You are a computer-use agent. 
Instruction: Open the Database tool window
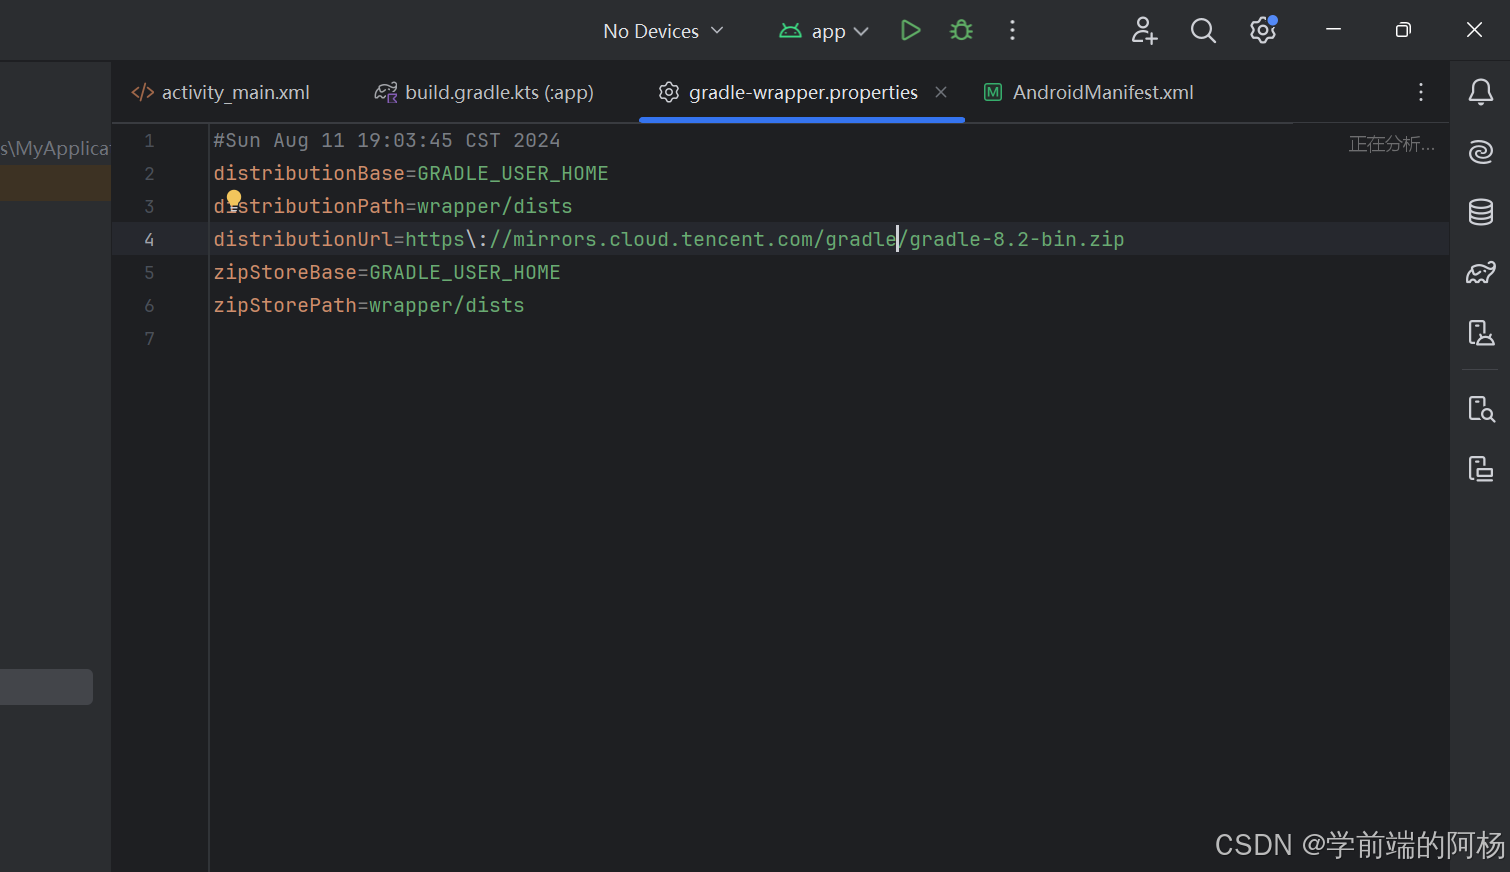(1480, 212)
